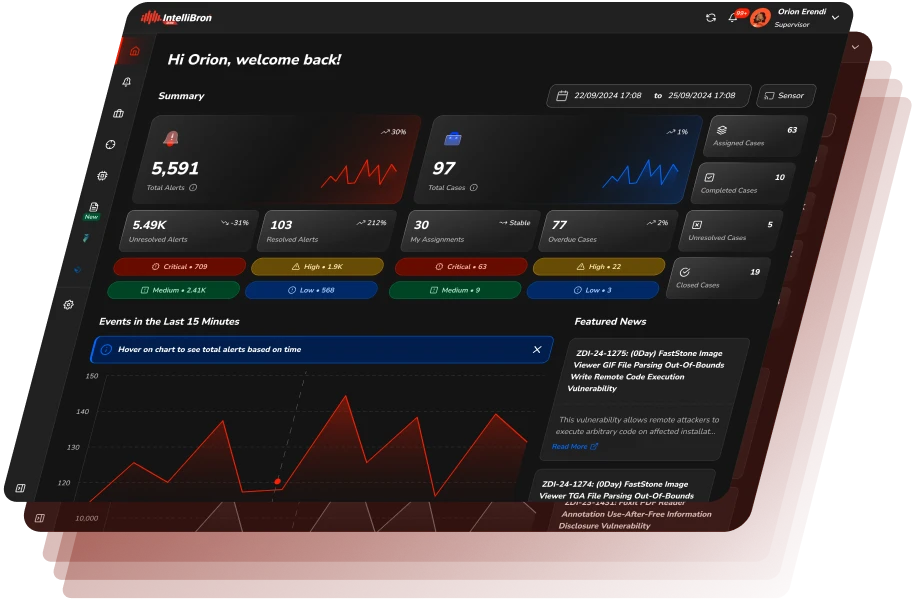914x600 pixels.
Task: Expand the chevron below the profile area
Action: (853, 47)
